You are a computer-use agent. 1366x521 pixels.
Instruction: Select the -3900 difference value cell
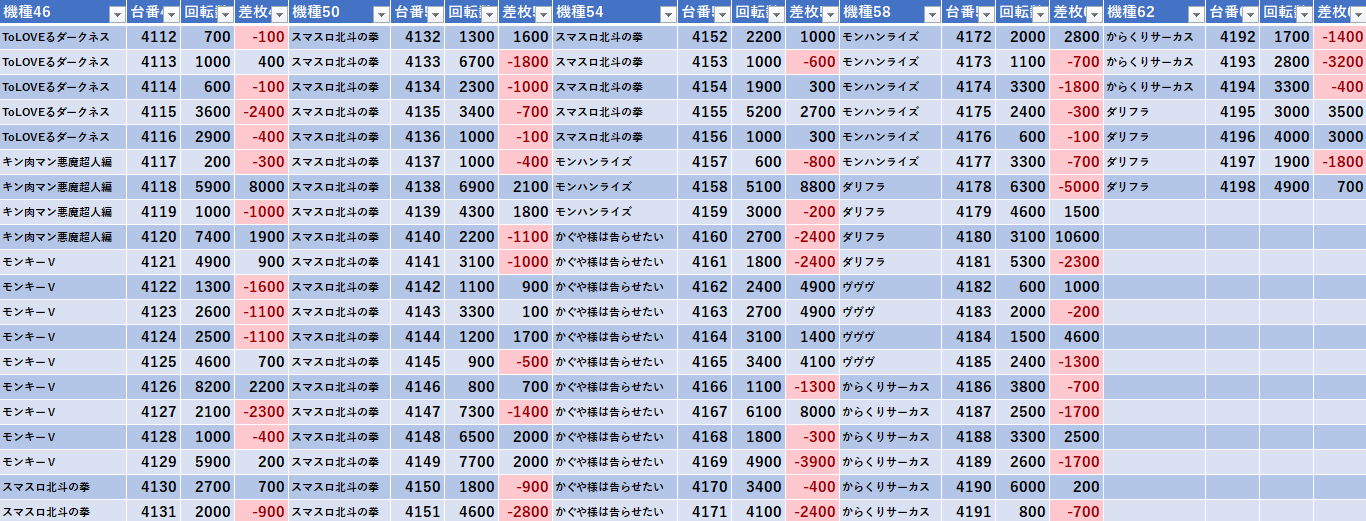(812, 462)
